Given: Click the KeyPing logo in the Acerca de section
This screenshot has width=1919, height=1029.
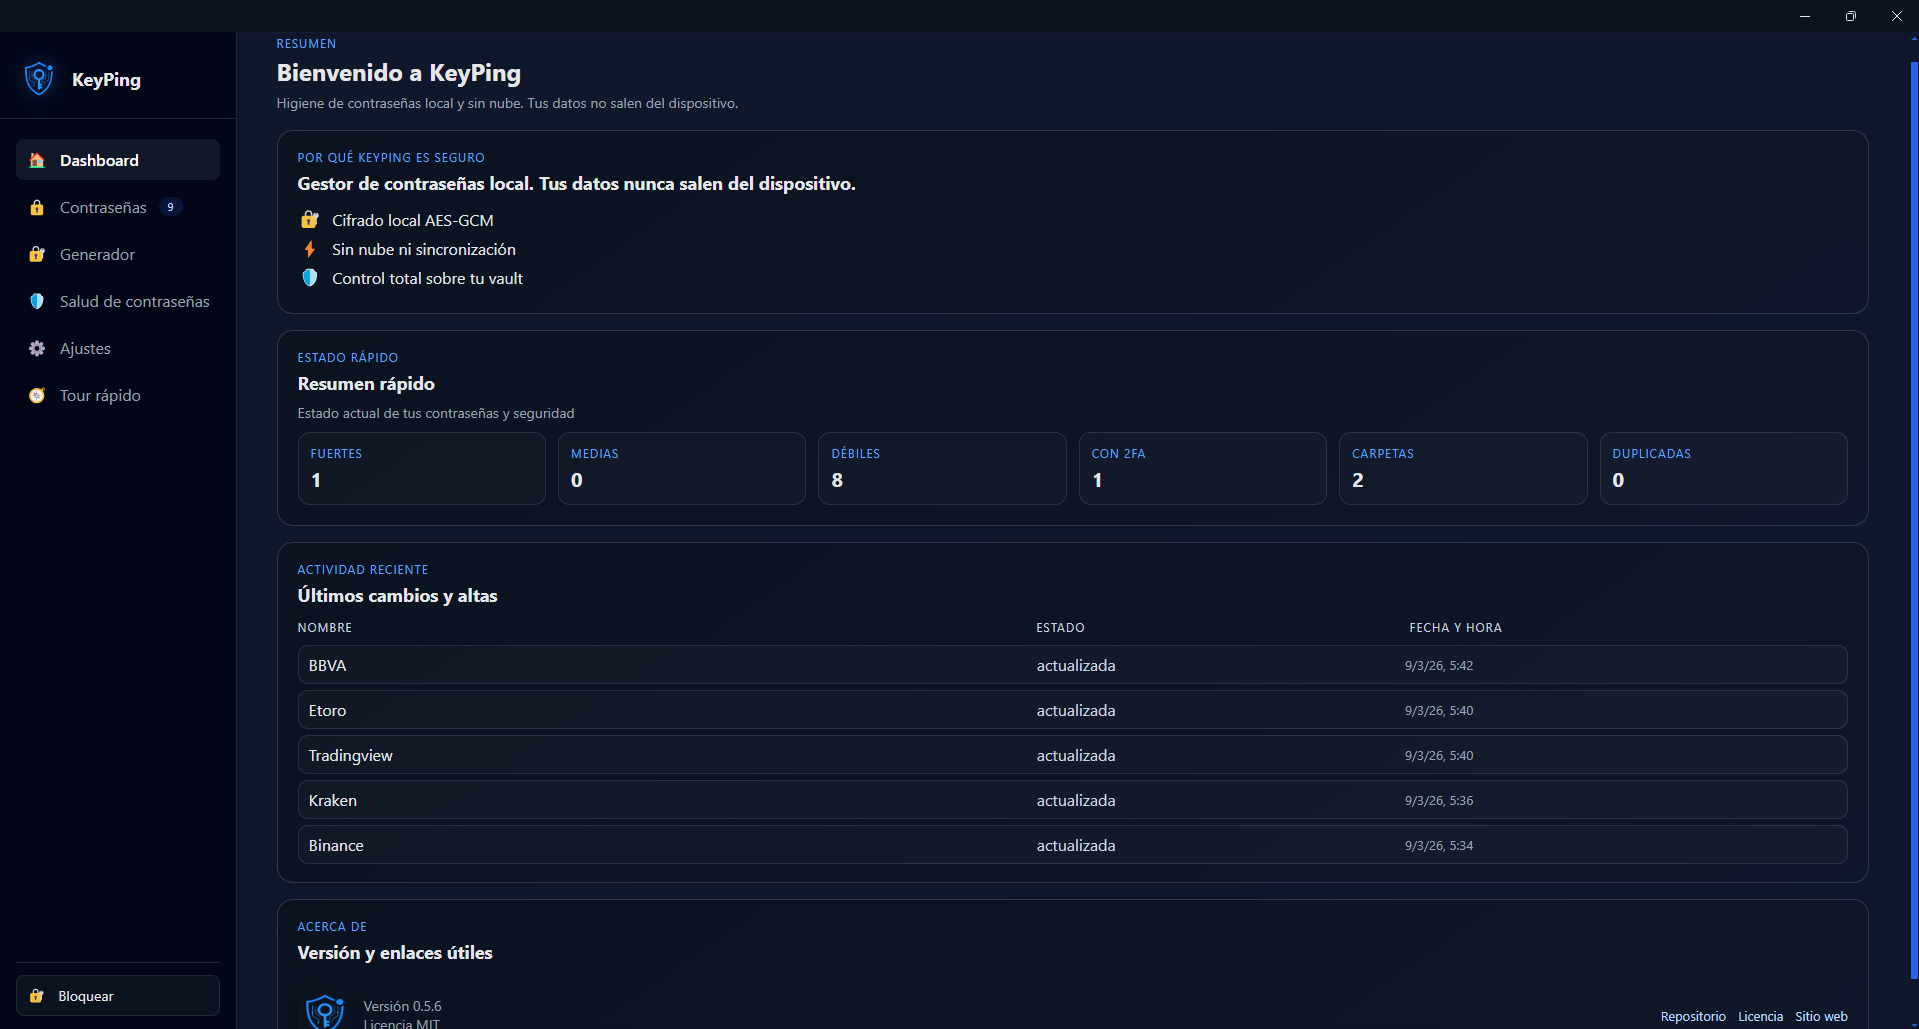Looking at the screenshot, I should 323,1012.
